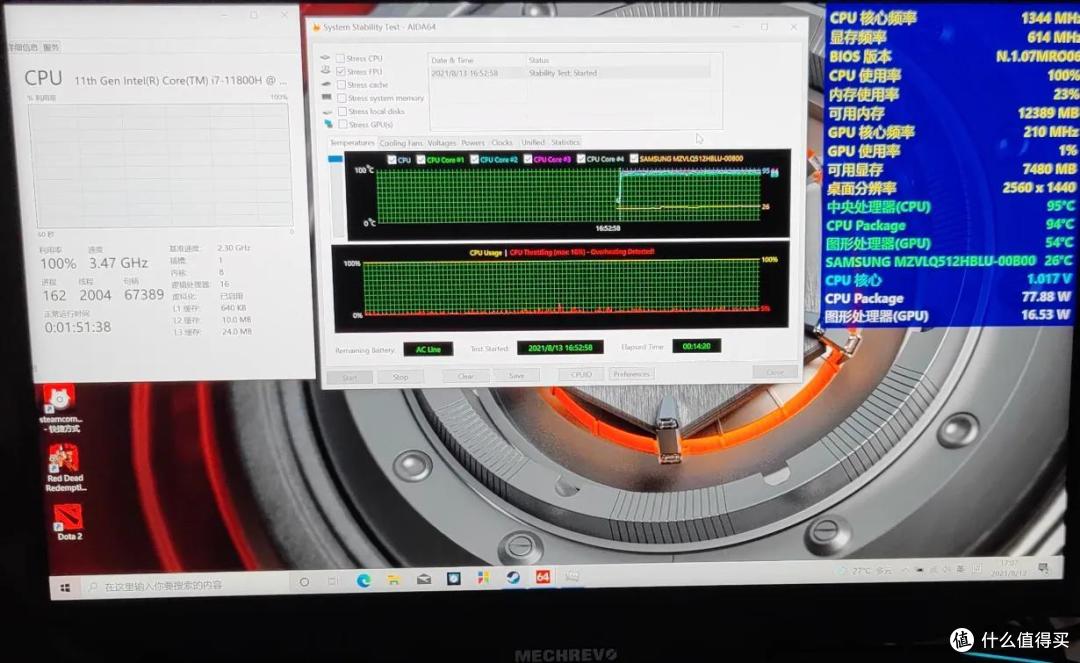Switch to the Unified tab
This screenshot has width=1080, height=663.
pyautogui.click(x=533, y=142)
